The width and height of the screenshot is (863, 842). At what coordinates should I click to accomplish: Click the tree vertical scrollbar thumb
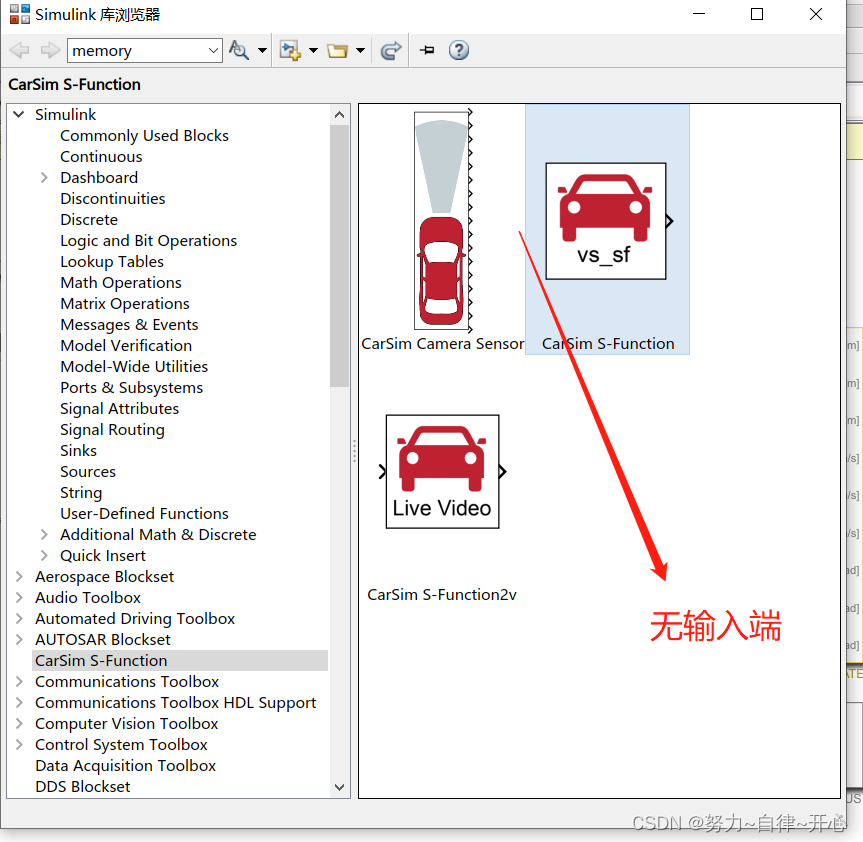coord(340,256)
